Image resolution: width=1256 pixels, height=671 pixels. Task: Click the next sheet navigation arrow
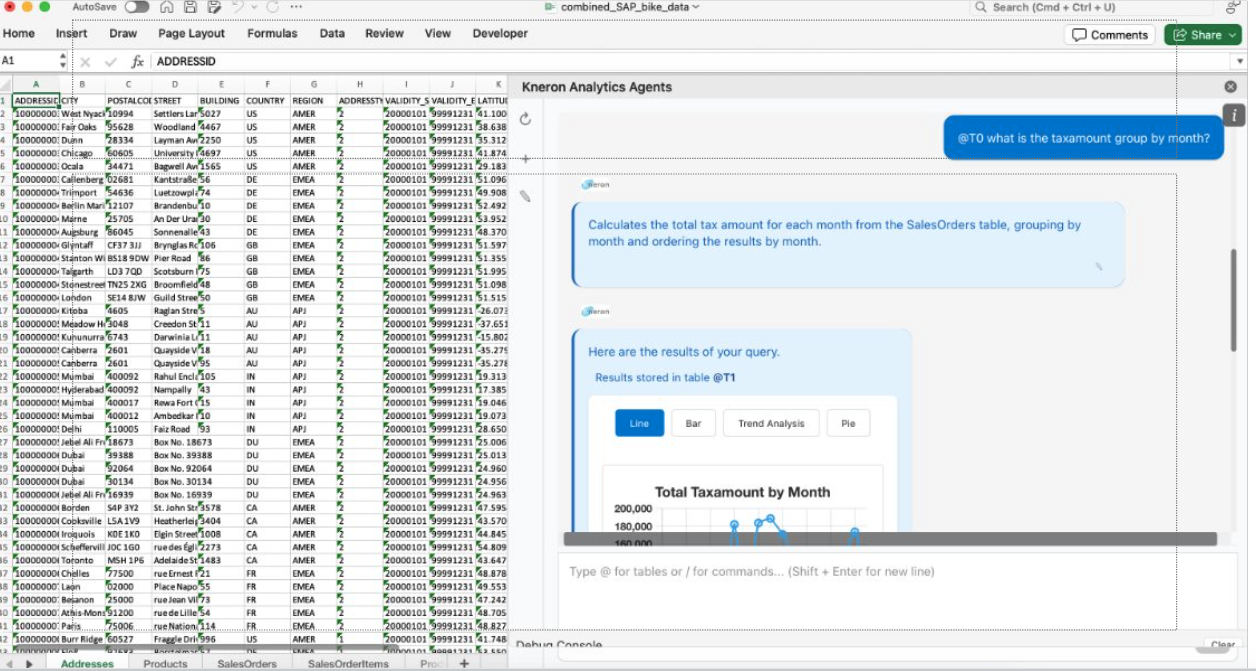29,663
